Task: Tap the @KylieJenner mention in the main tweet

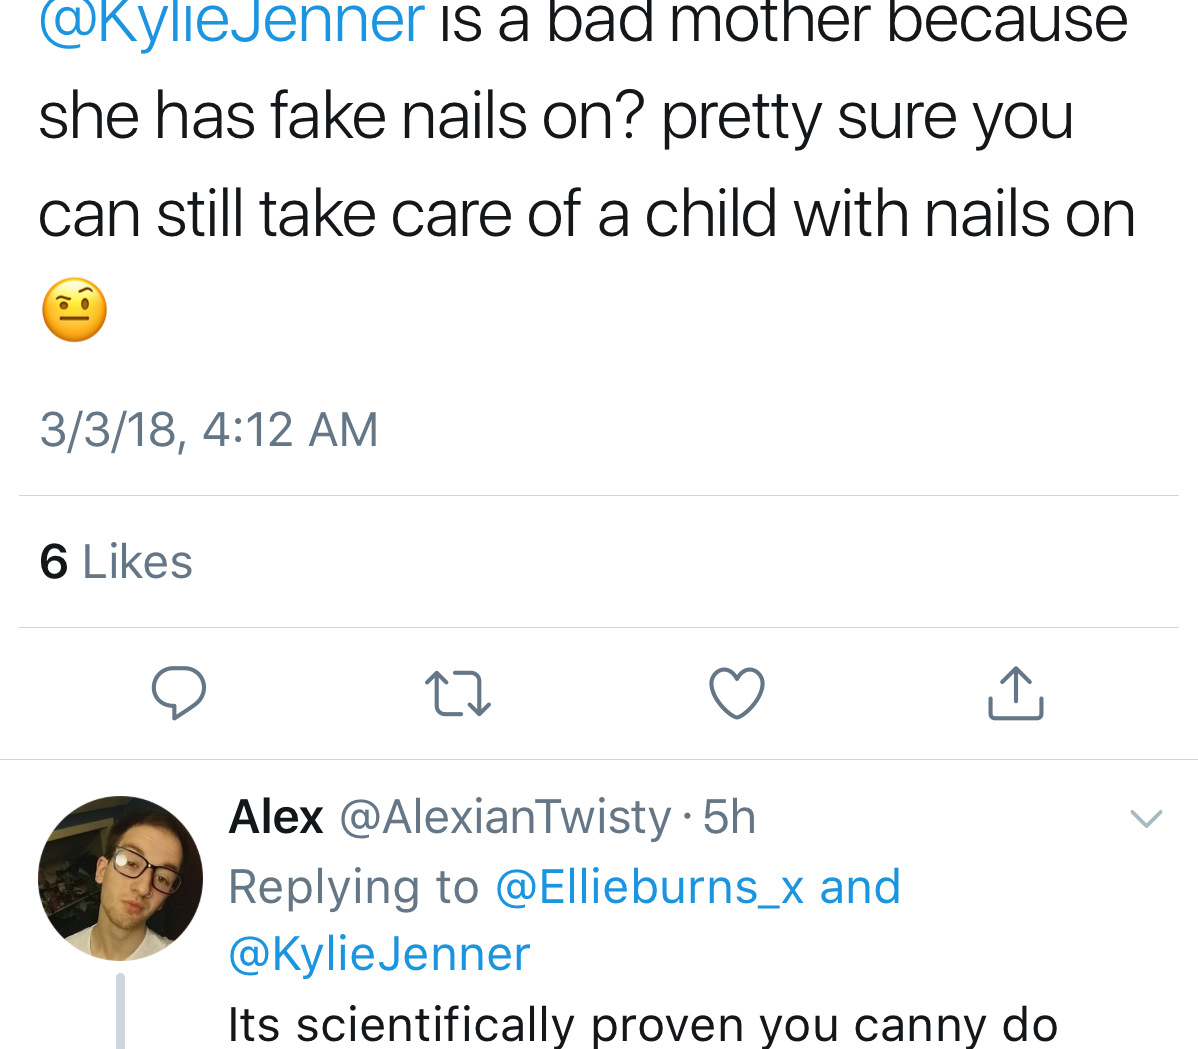Action: (232, 22)
